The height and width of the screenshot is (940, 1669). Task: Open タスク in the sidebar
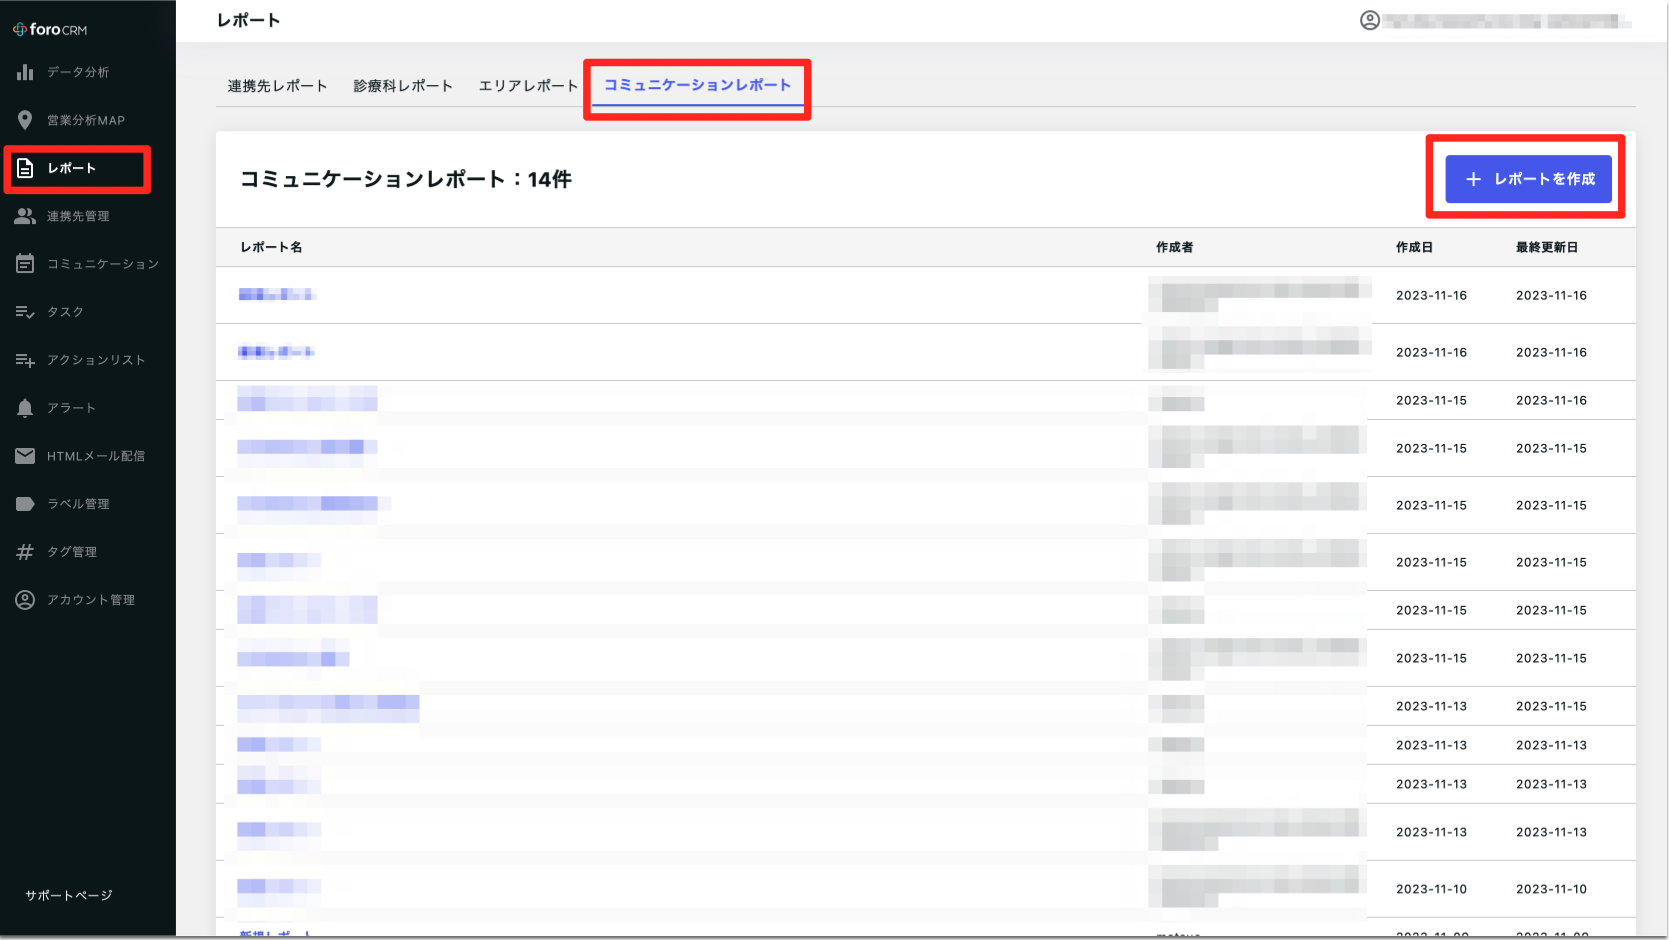(88, 312)
